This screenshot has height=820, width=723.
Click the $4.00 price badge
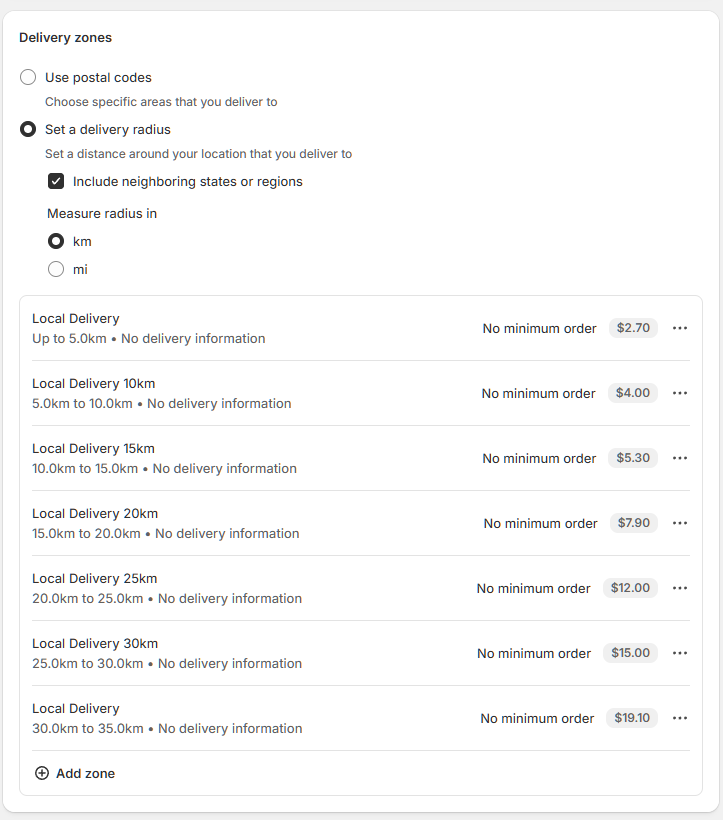pos(633,393)
